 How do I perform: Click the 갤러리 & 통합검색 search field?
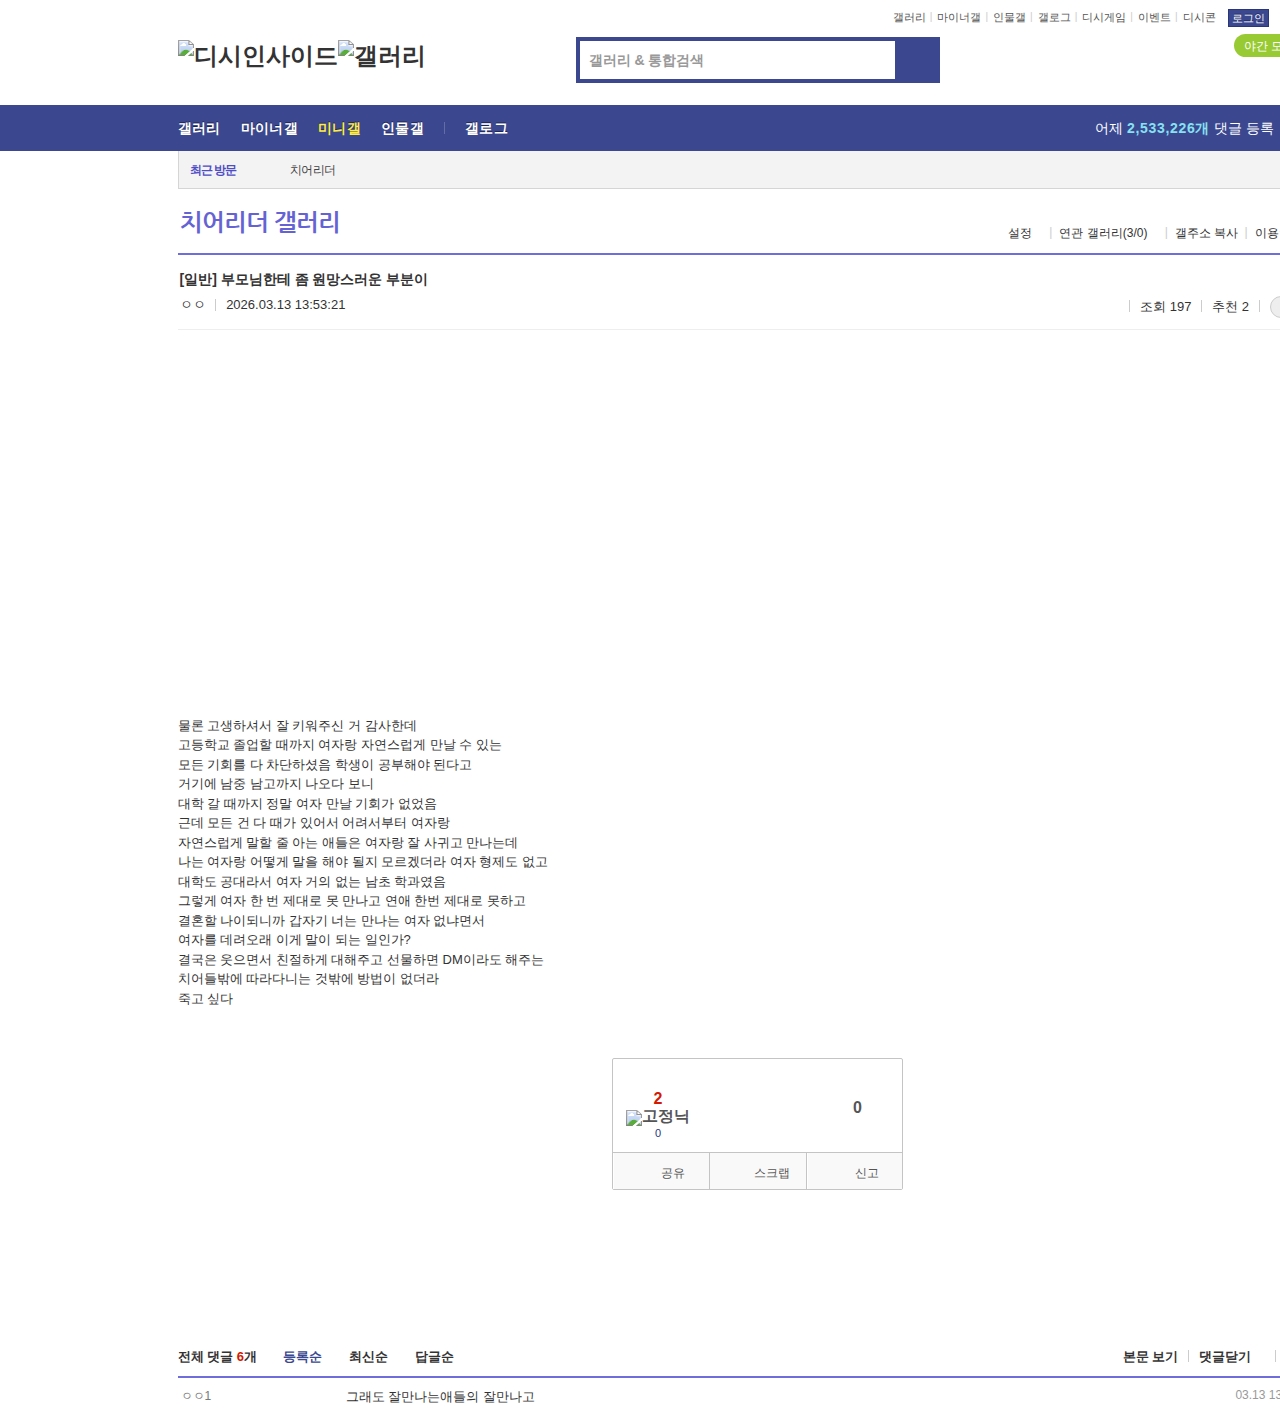[737, 60]
